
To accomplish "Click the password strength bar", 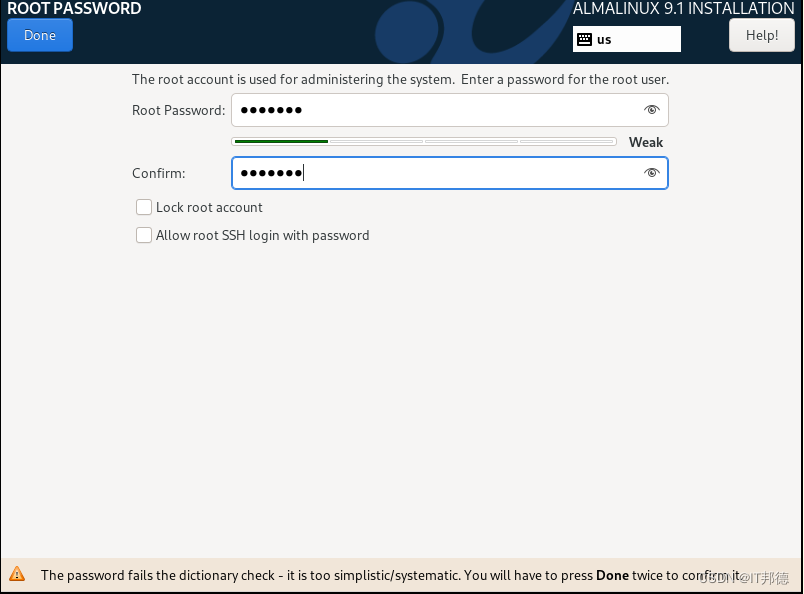I will click(x=424, y=142).
